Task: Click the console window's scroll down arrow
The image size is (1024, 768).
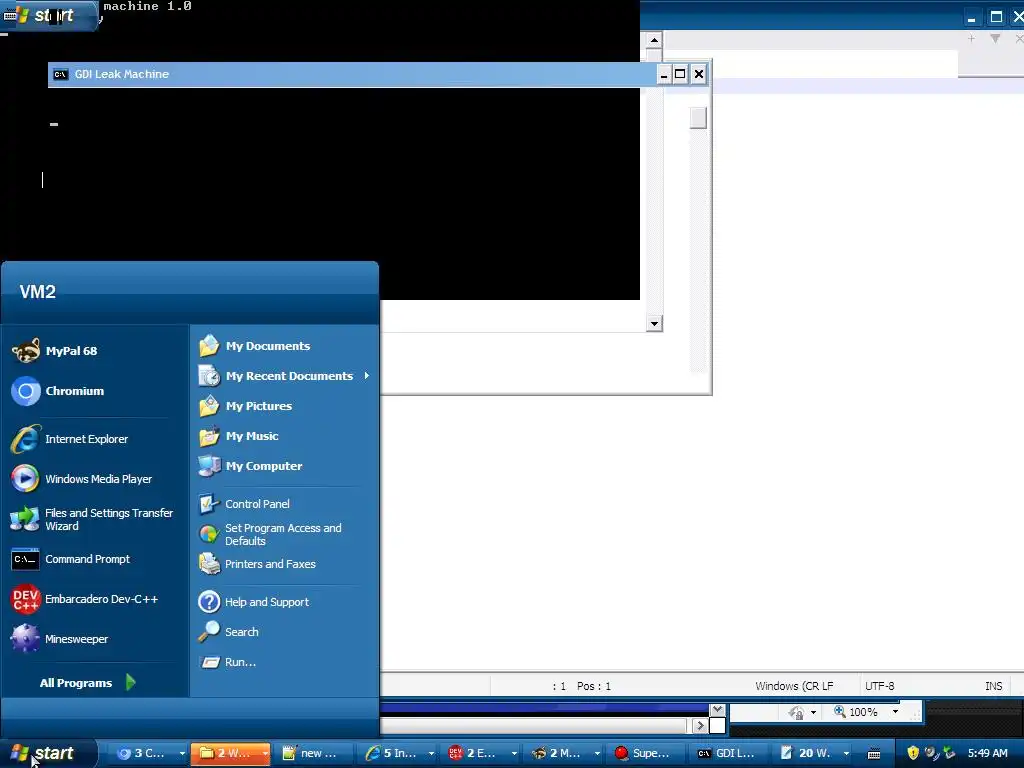Action: 654,323
